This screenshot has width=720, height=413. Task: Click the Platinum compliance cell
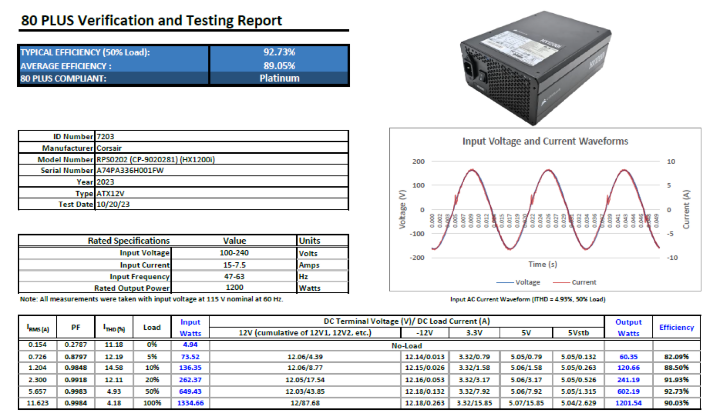[279, 78]
